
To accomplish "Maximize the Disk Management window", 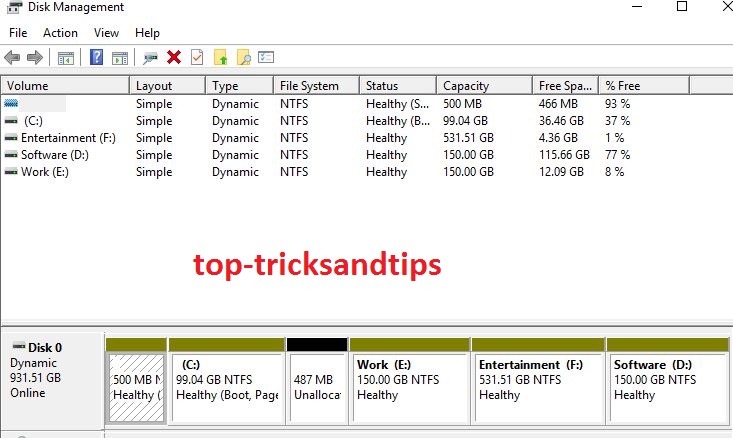I will tap(682, 7).
